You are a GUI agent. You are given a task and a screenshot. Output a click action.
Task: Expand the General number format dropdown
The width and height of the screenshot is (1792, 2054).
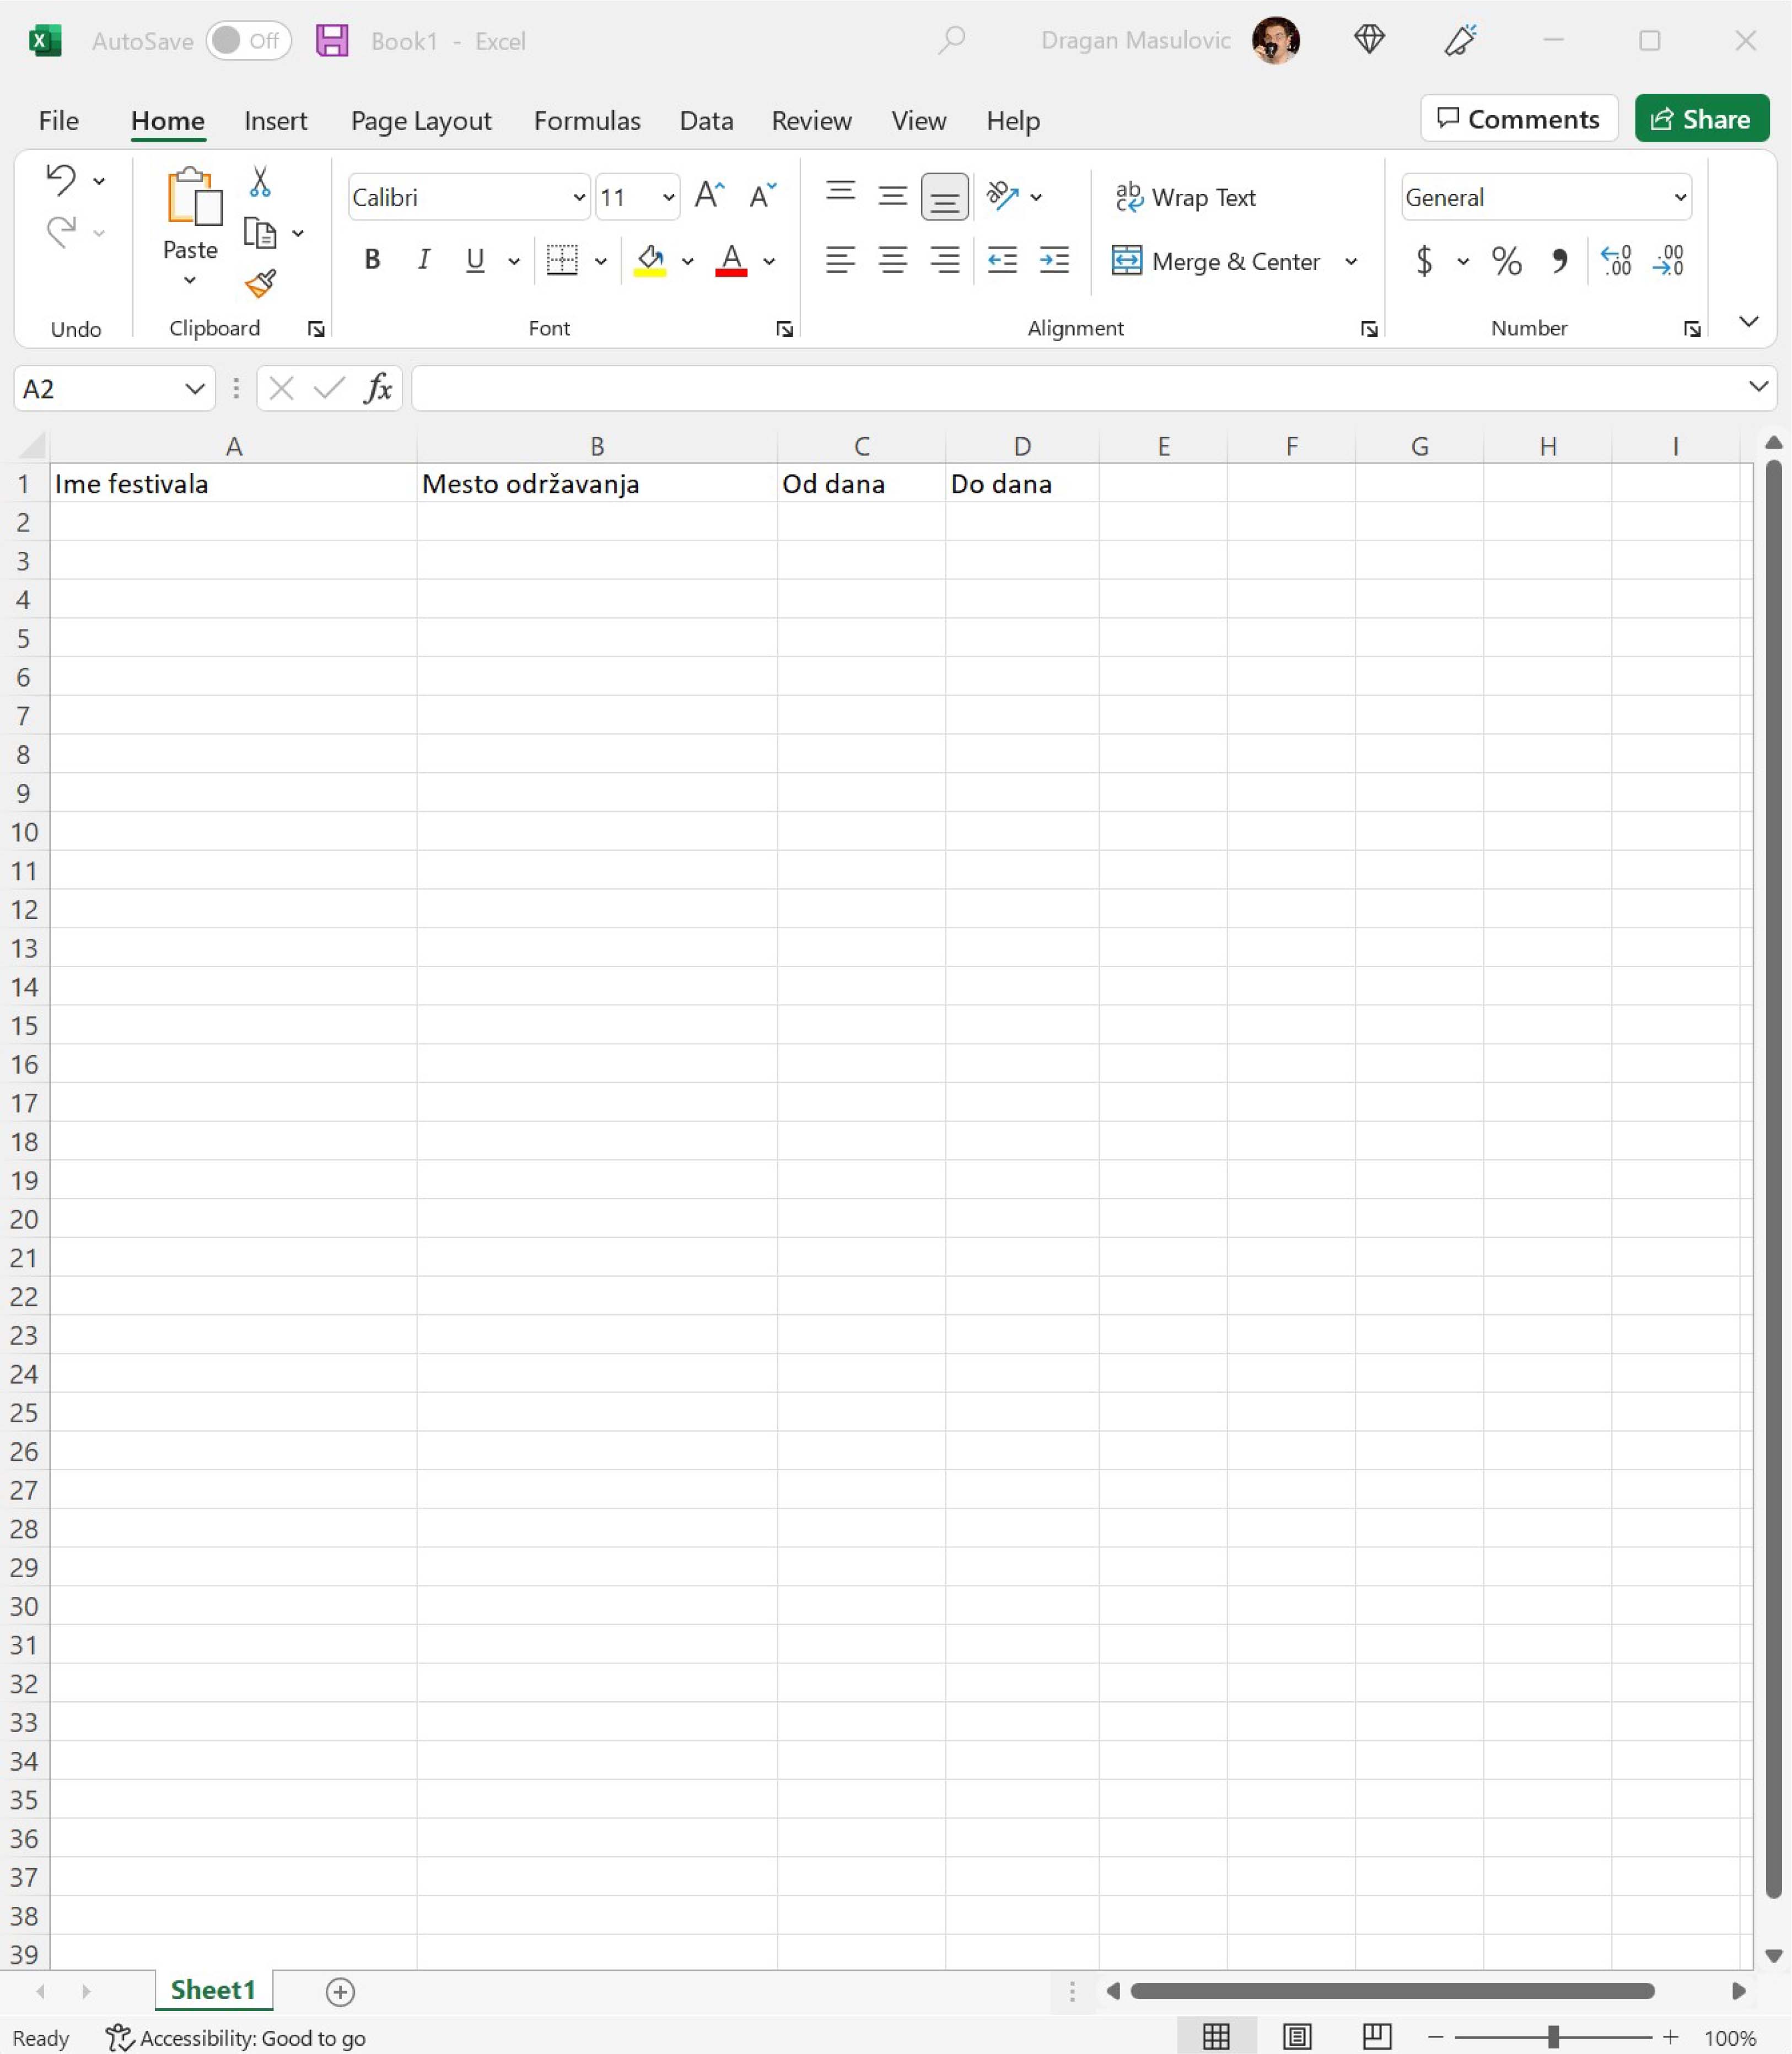pyautogui.click(x=1680, y=197)
